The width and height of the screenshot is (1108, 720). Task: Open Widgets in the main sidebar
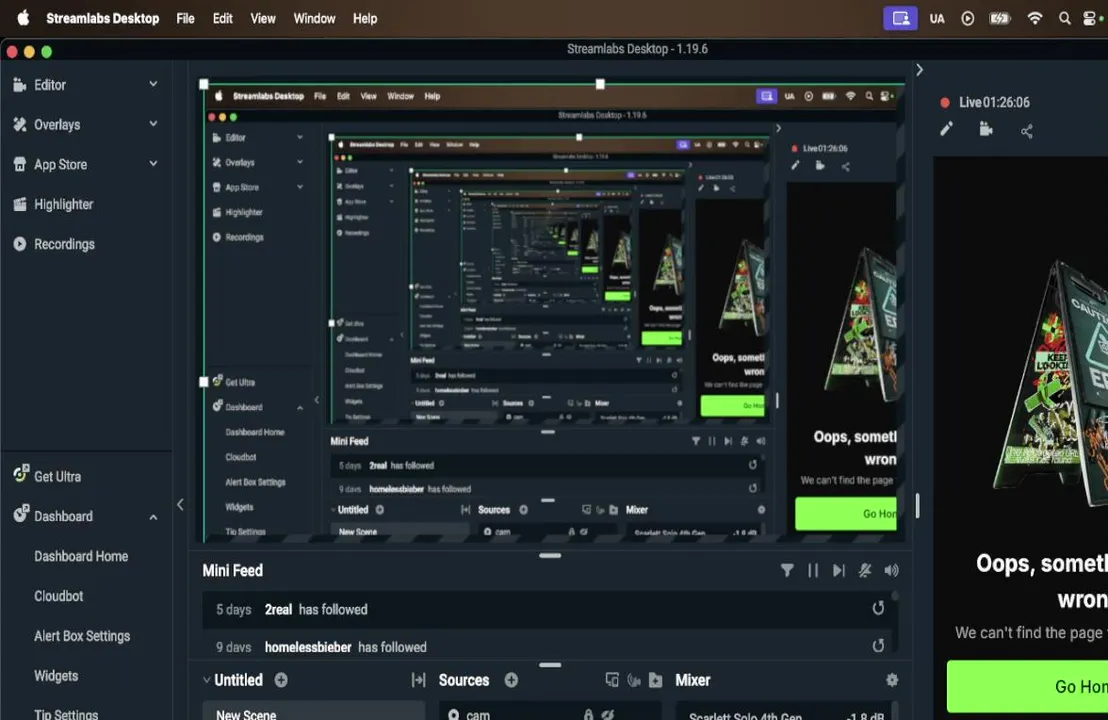pos(56,675)
